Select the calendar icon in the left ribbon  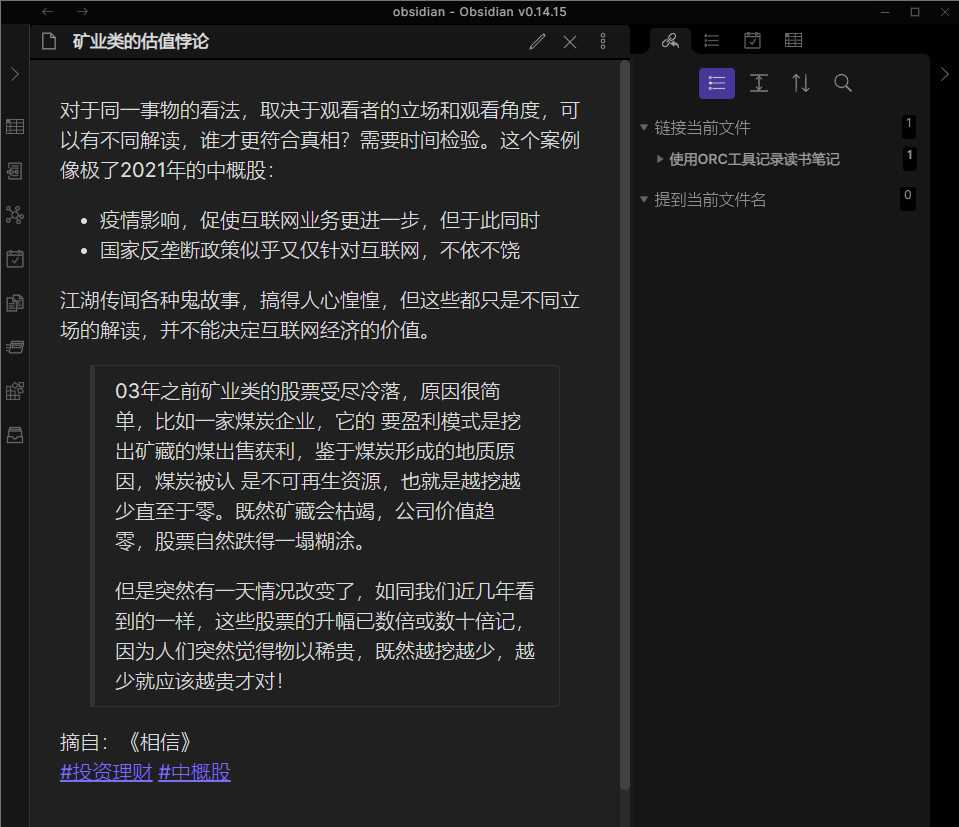[14, 258]
